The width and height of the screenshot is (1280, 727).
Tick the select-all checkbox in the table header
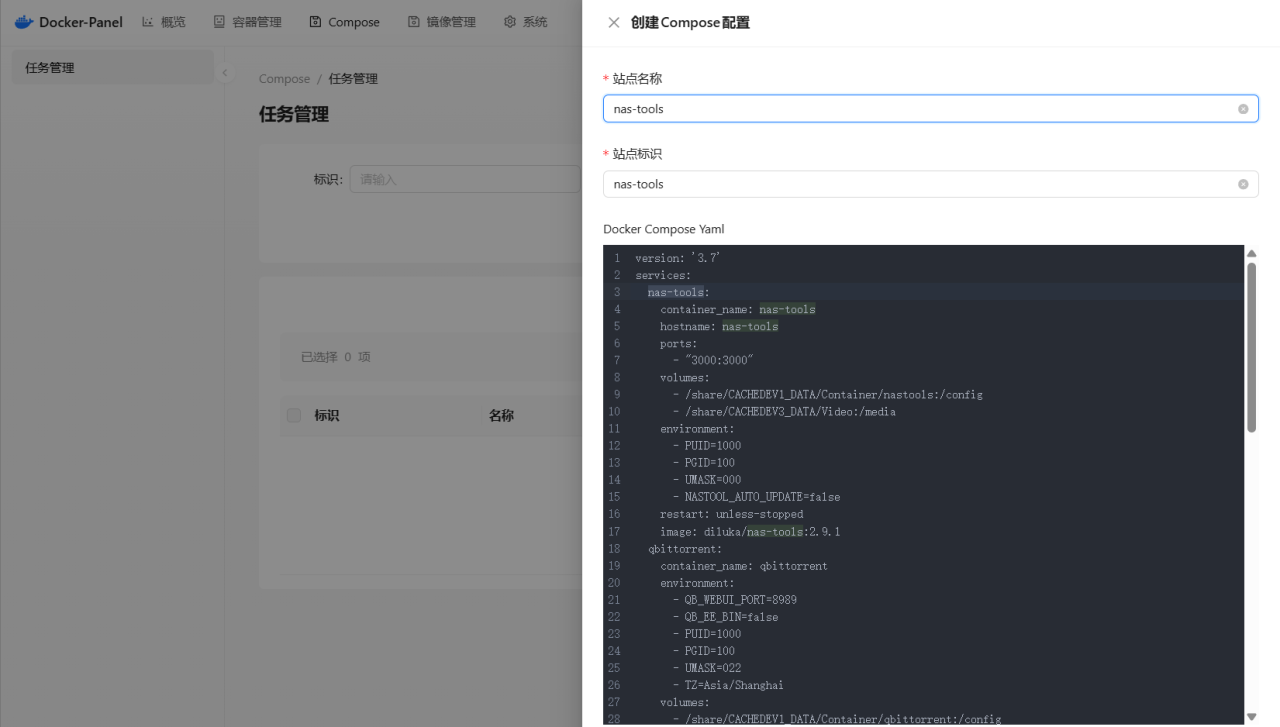(294, 415)
